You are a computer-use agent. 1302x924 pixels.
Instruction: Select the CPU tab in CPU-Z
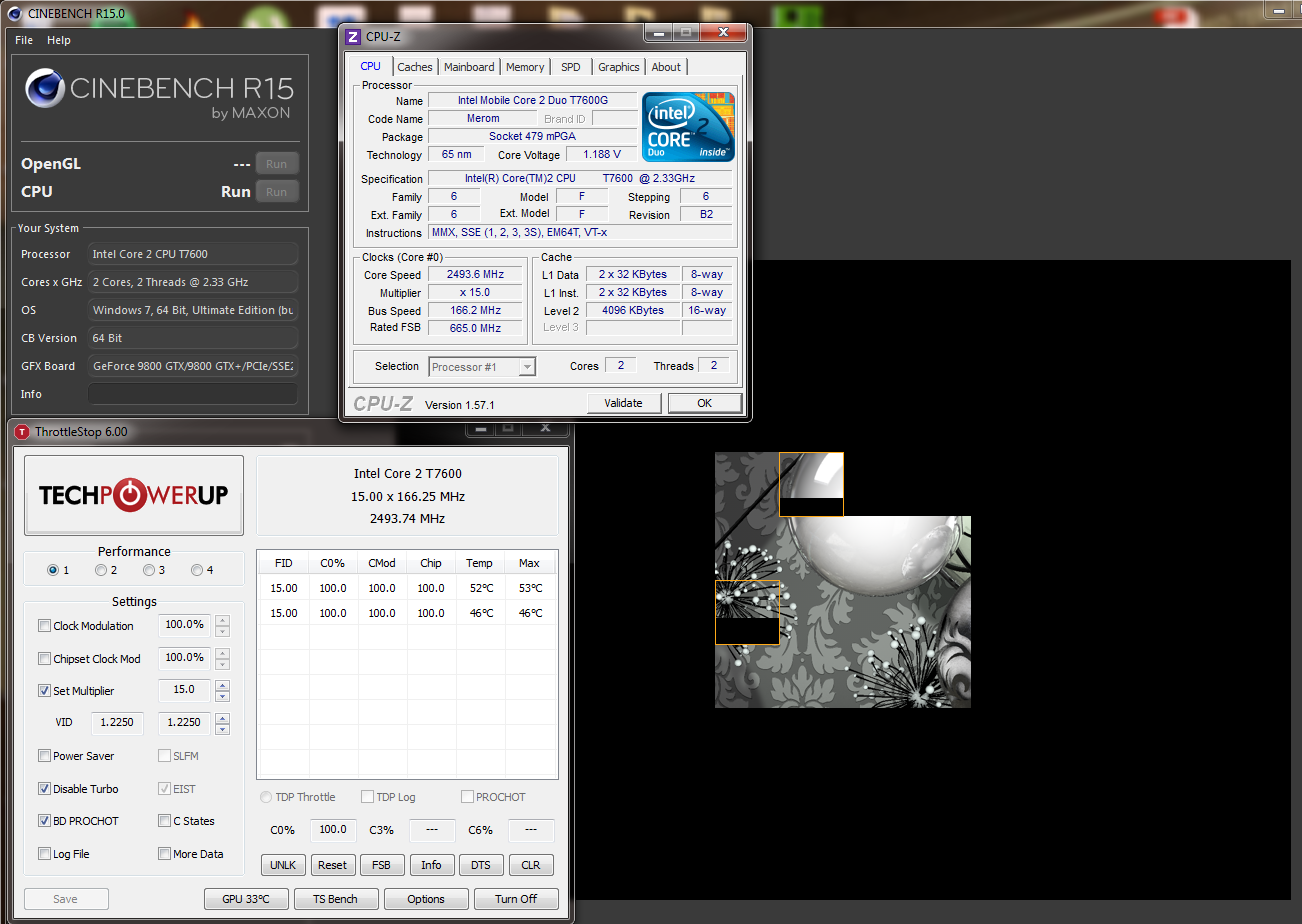pyautogui.click(x=370, y=66)
